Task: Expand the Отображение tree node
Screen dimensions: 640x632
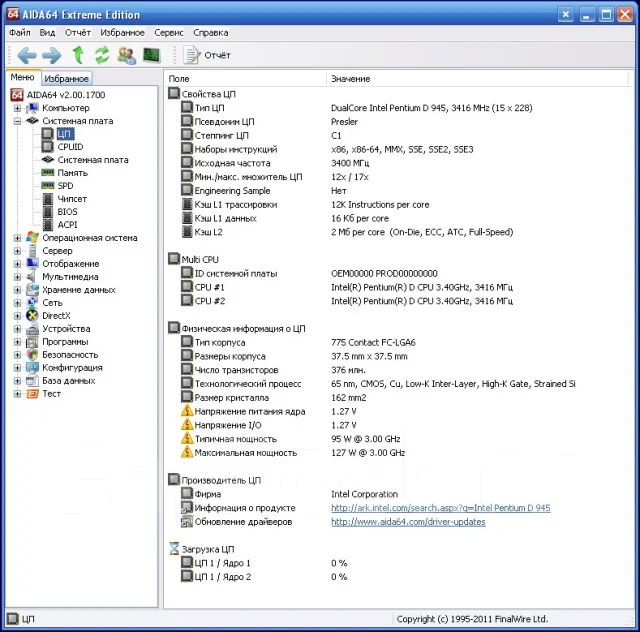Action: (17, 264)
